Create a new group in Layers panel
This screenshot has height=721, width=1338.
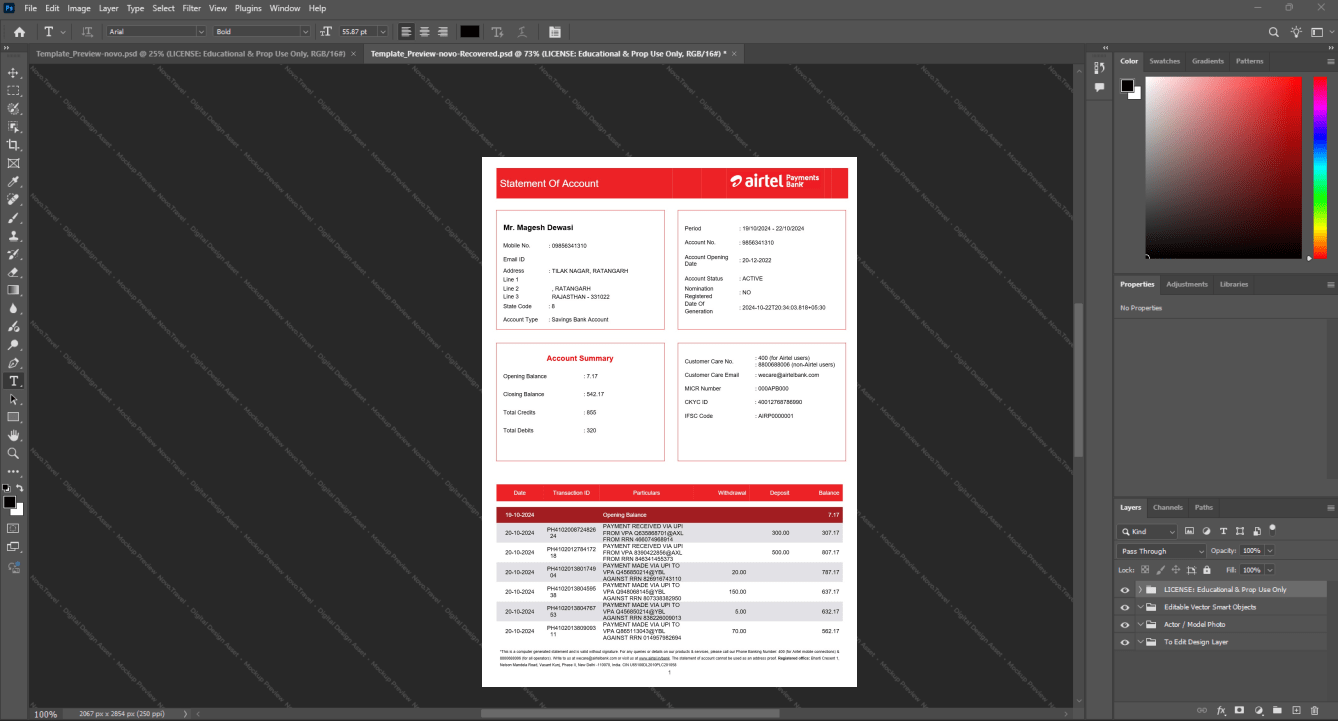1277,710
